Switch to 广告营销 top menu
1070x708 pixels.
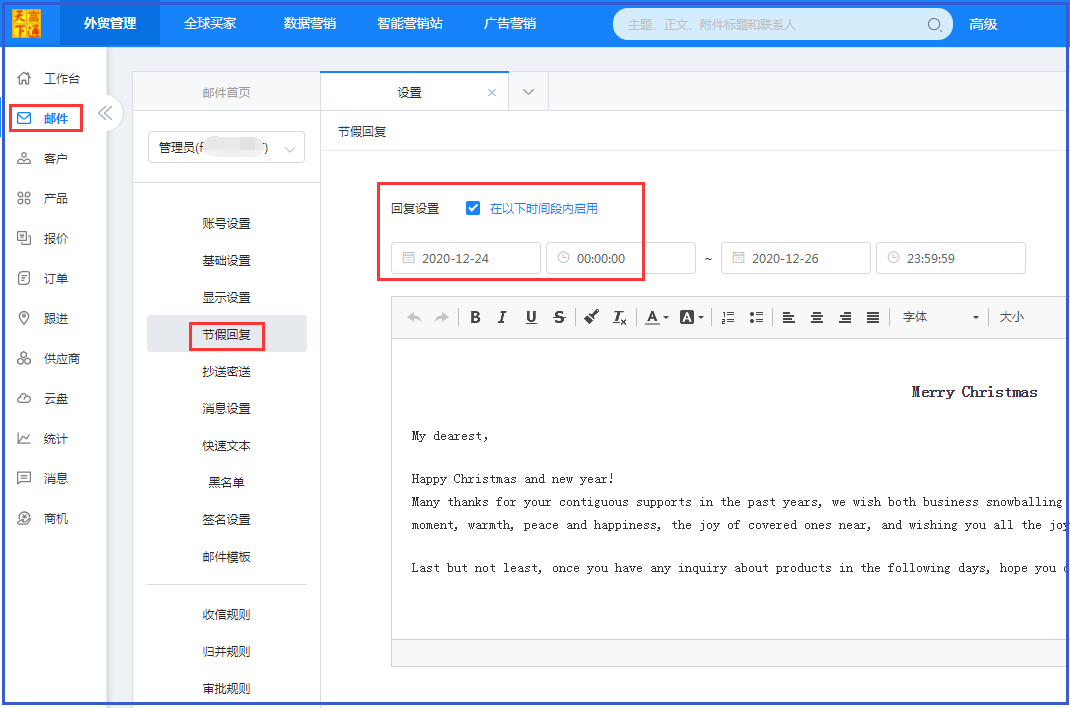tap(510, 23)
